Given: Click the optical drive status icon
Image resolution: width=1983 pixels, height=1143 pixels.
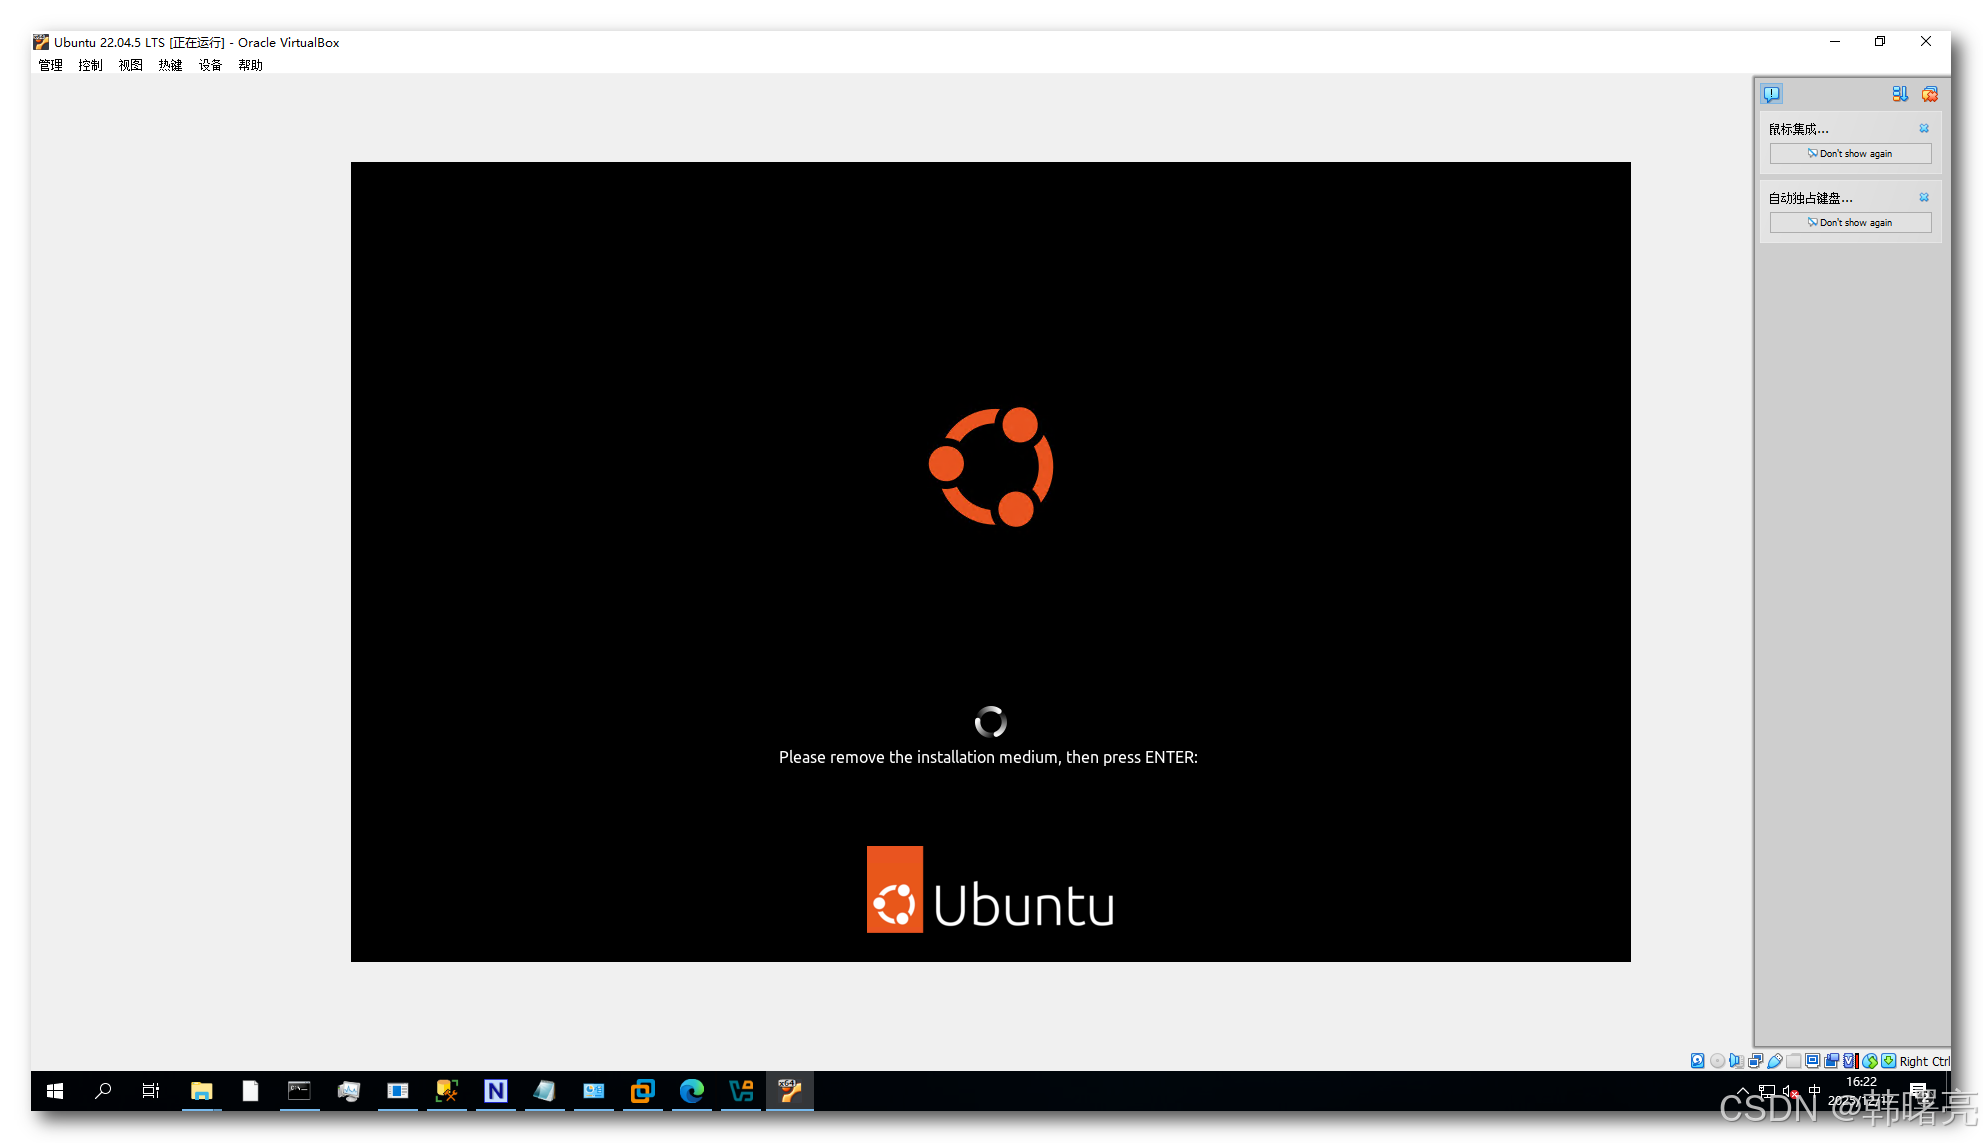Looking at the screenshot, I should [x=1717, y=1060].
